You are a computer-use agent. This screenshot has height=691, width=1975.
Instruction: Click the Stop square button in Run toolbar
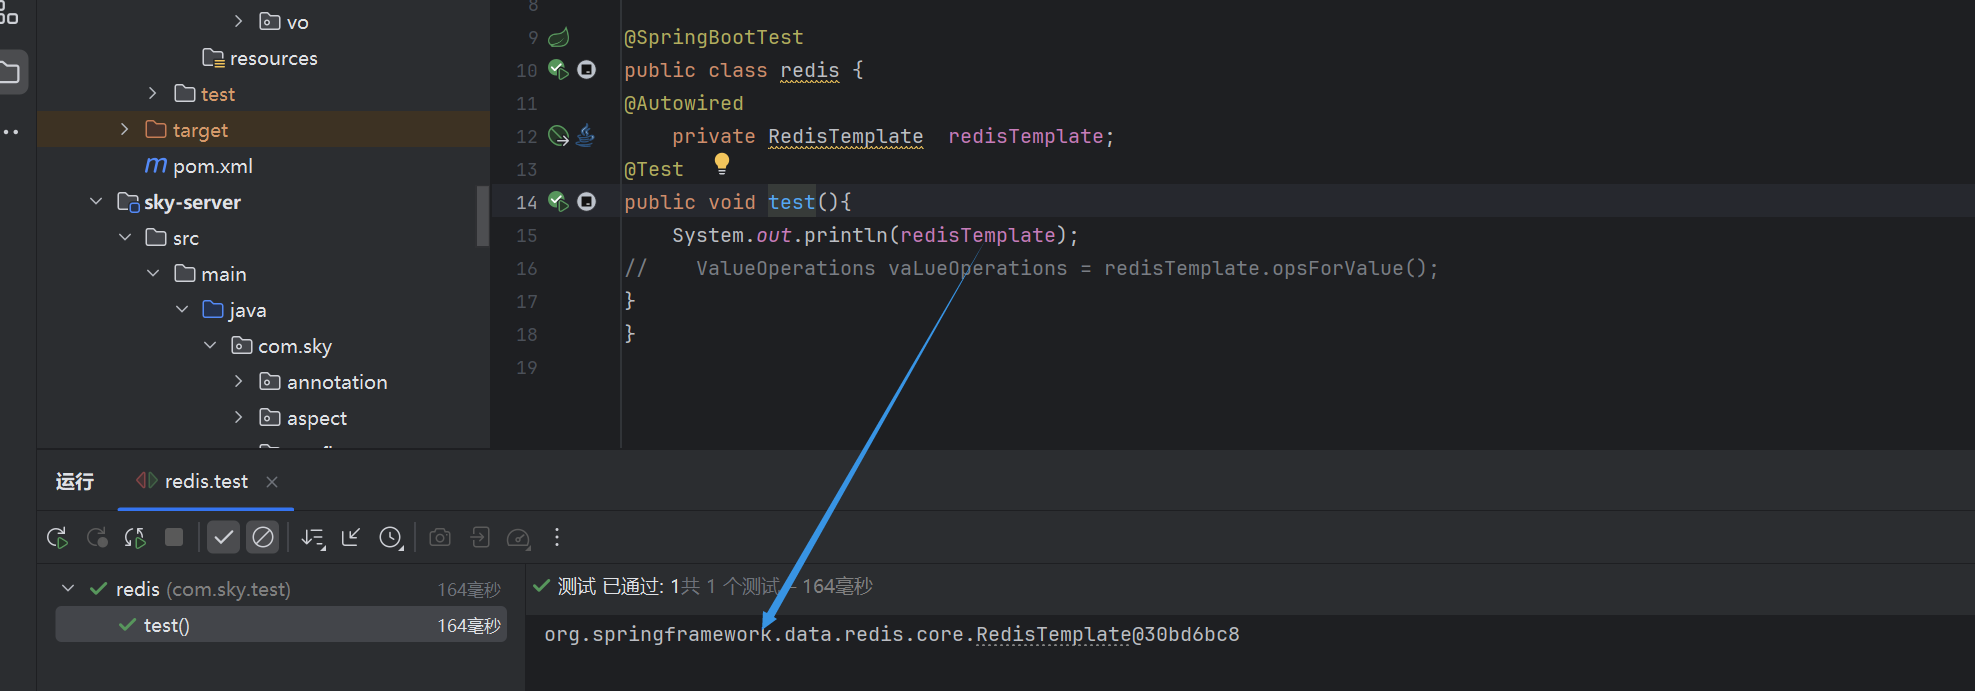coord(174,538)
